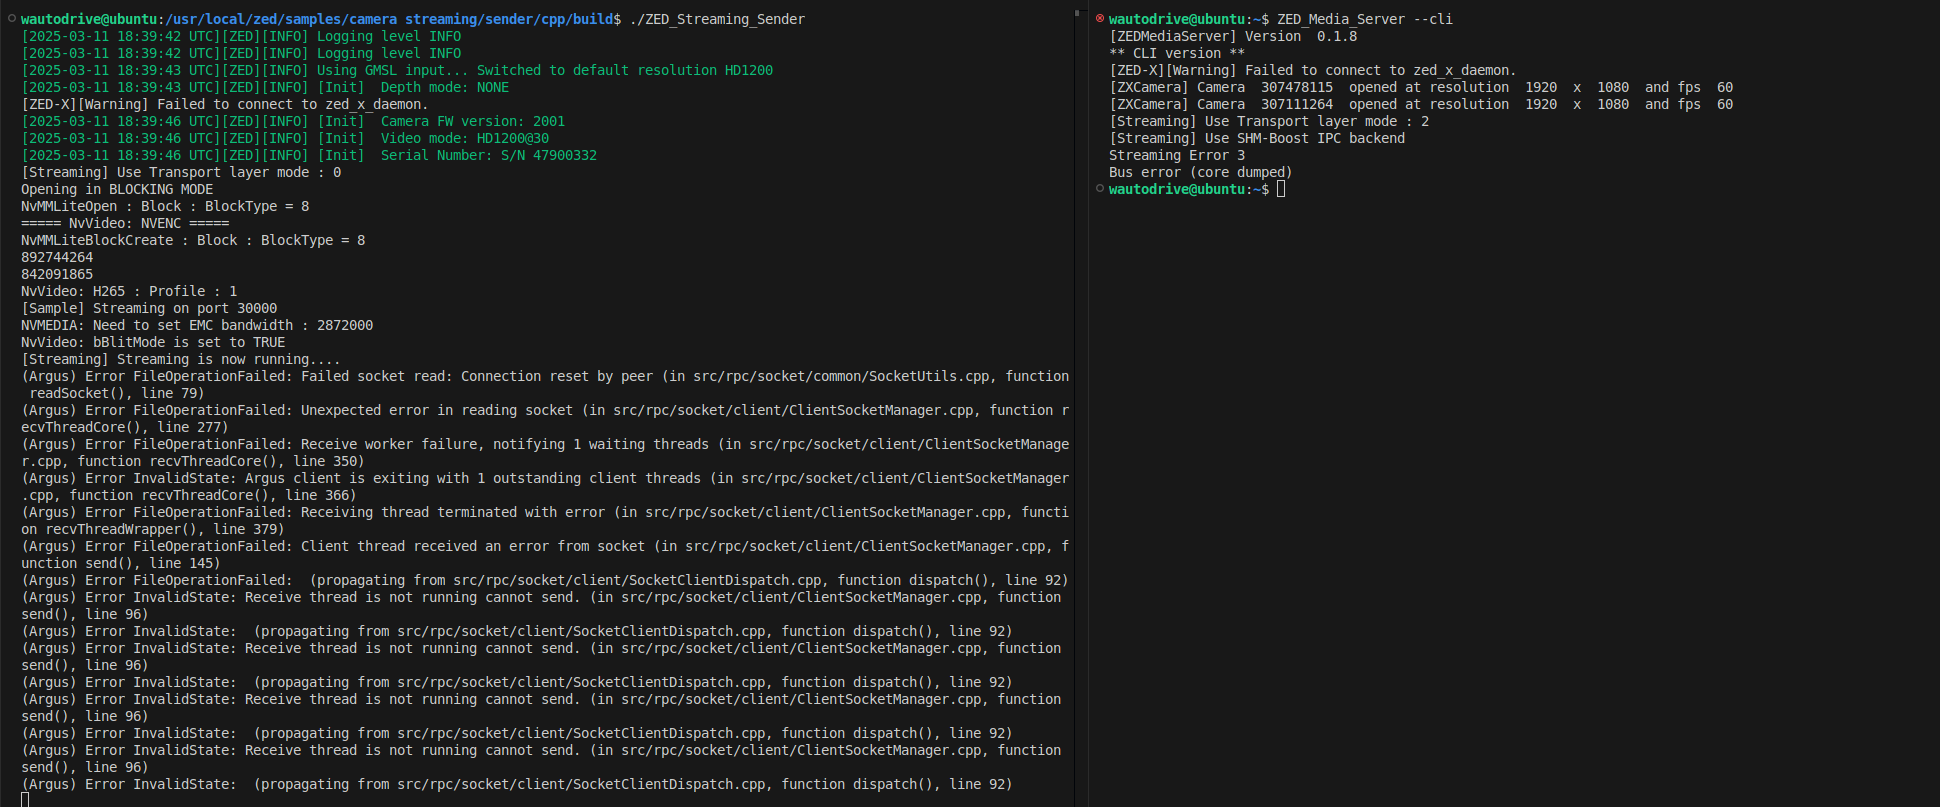Click the '===== NvVideo: NVENC =====' line

pos(125,223)
